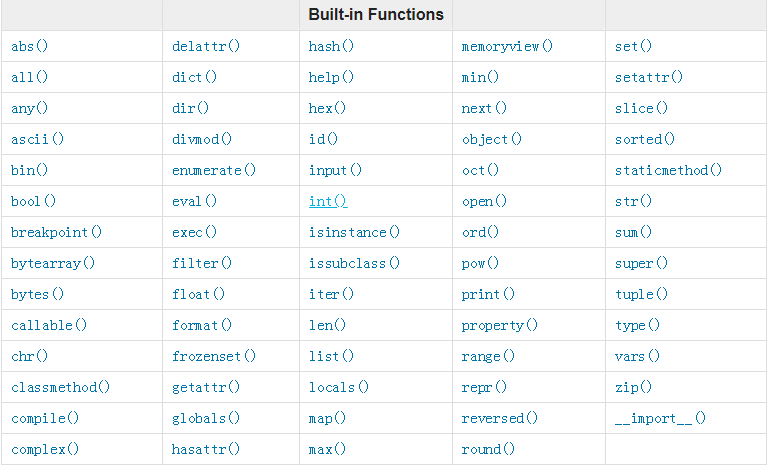Click the reversed() link
Viewport: 767px width, 466px height.
point(499,418)
